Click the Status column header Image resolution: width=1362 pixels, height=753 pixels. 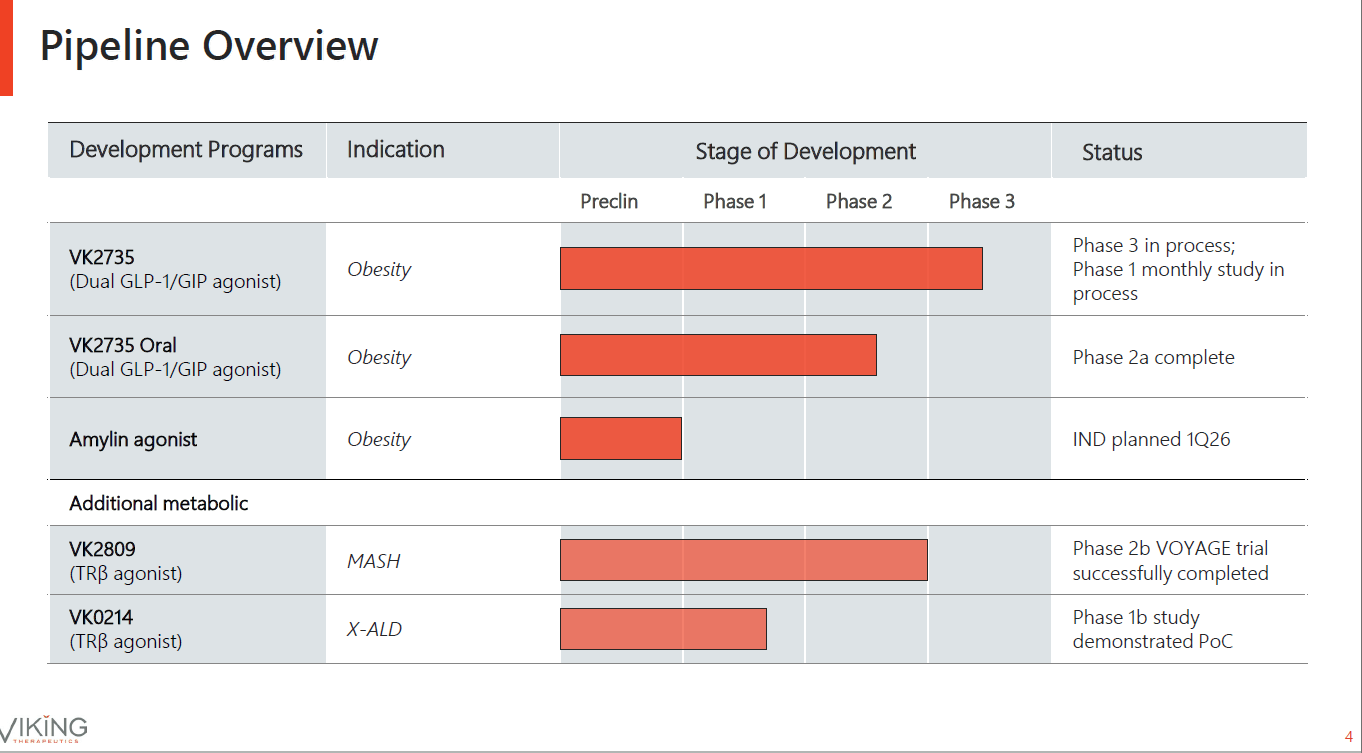tap(1112, 152)
